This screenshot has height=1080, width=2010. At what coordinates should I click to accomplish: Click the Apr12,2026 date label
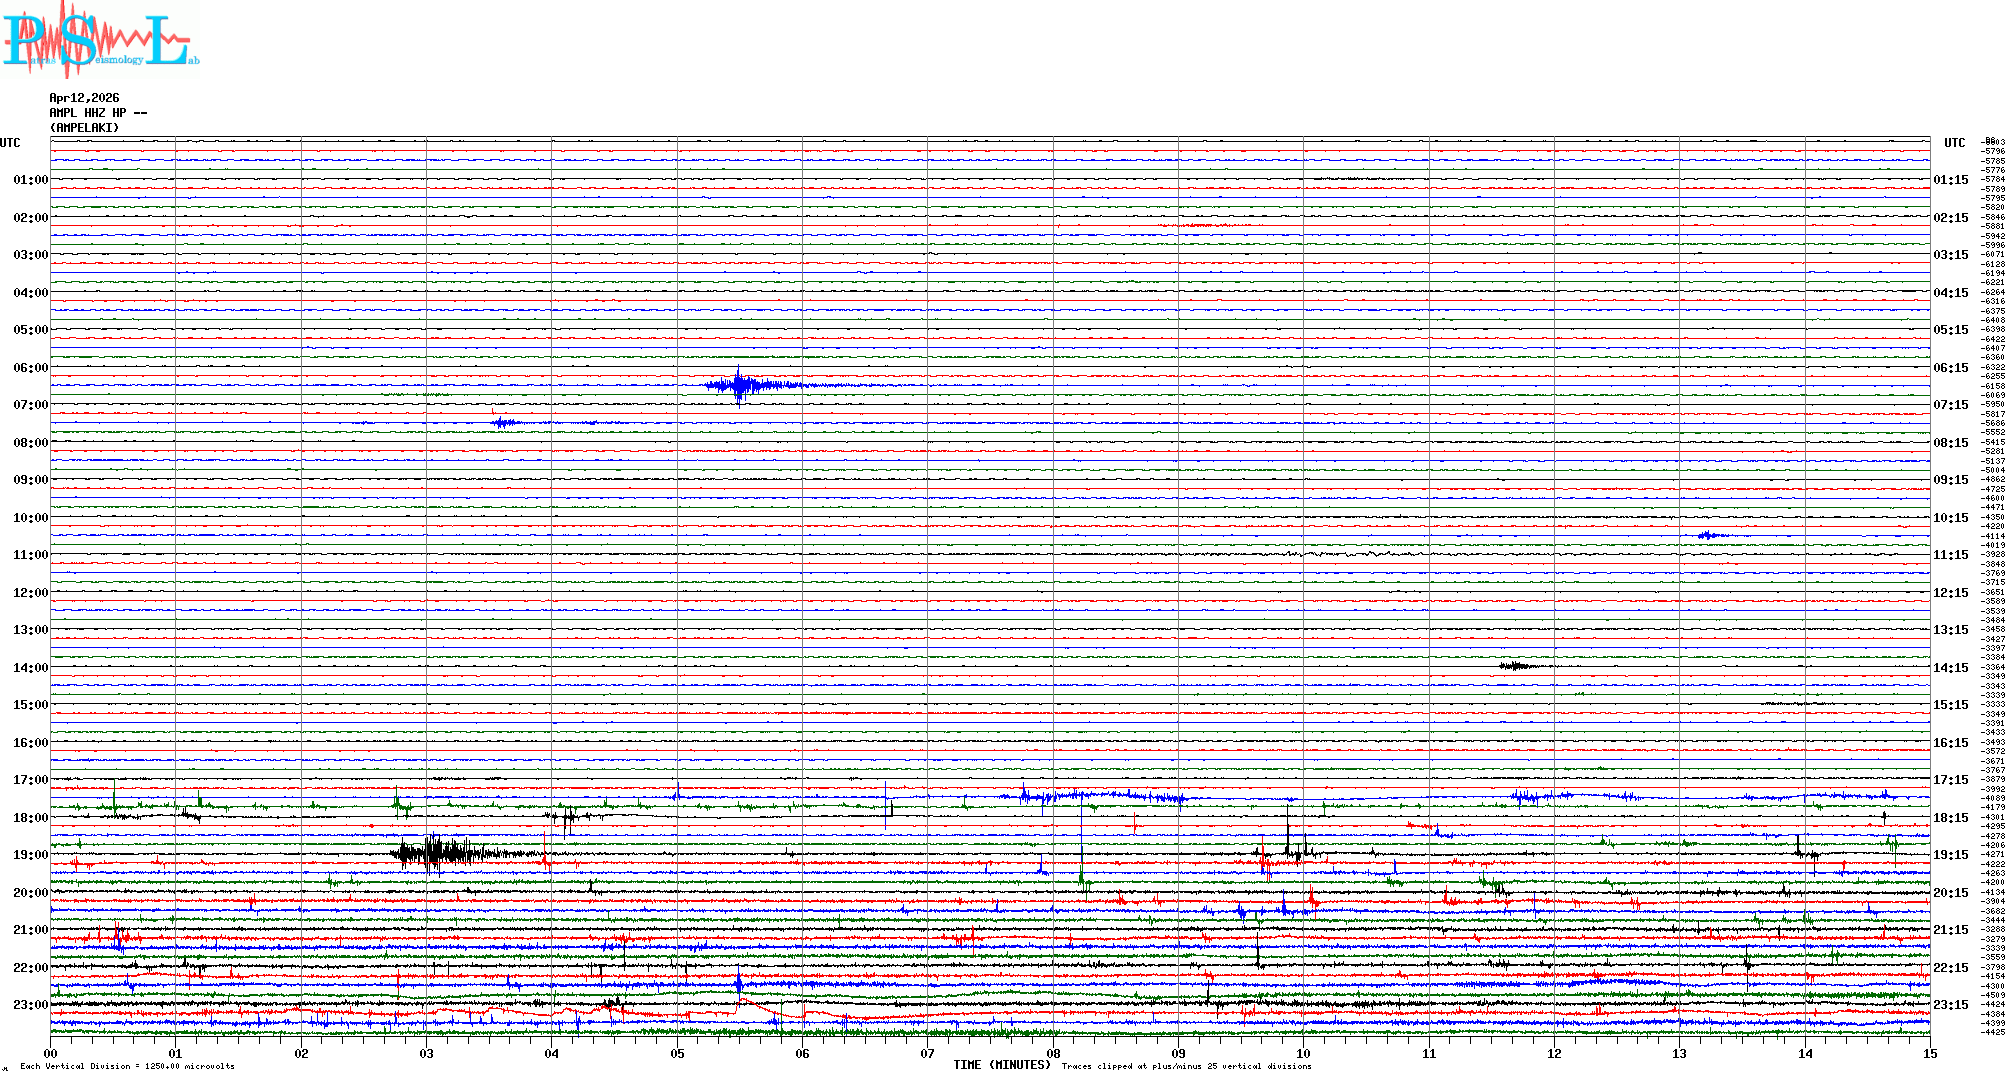pyautogui.click(x=84, y=98)
